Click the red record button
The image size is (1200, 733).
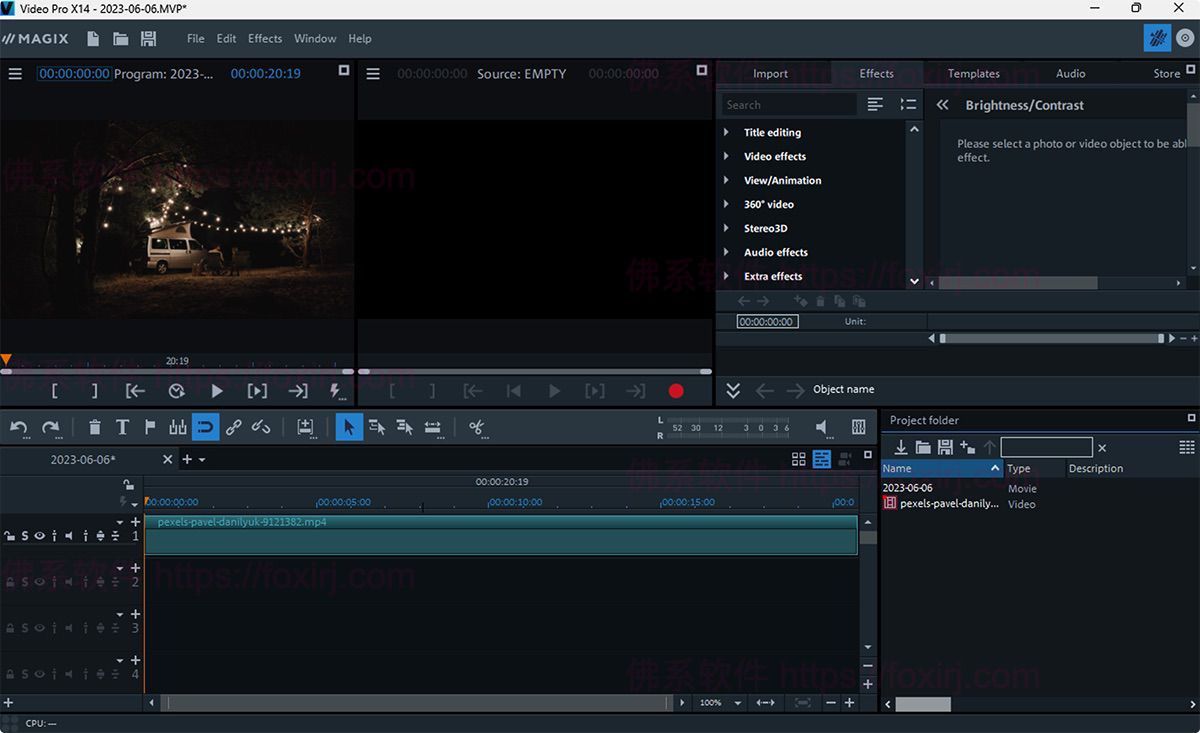676,391
